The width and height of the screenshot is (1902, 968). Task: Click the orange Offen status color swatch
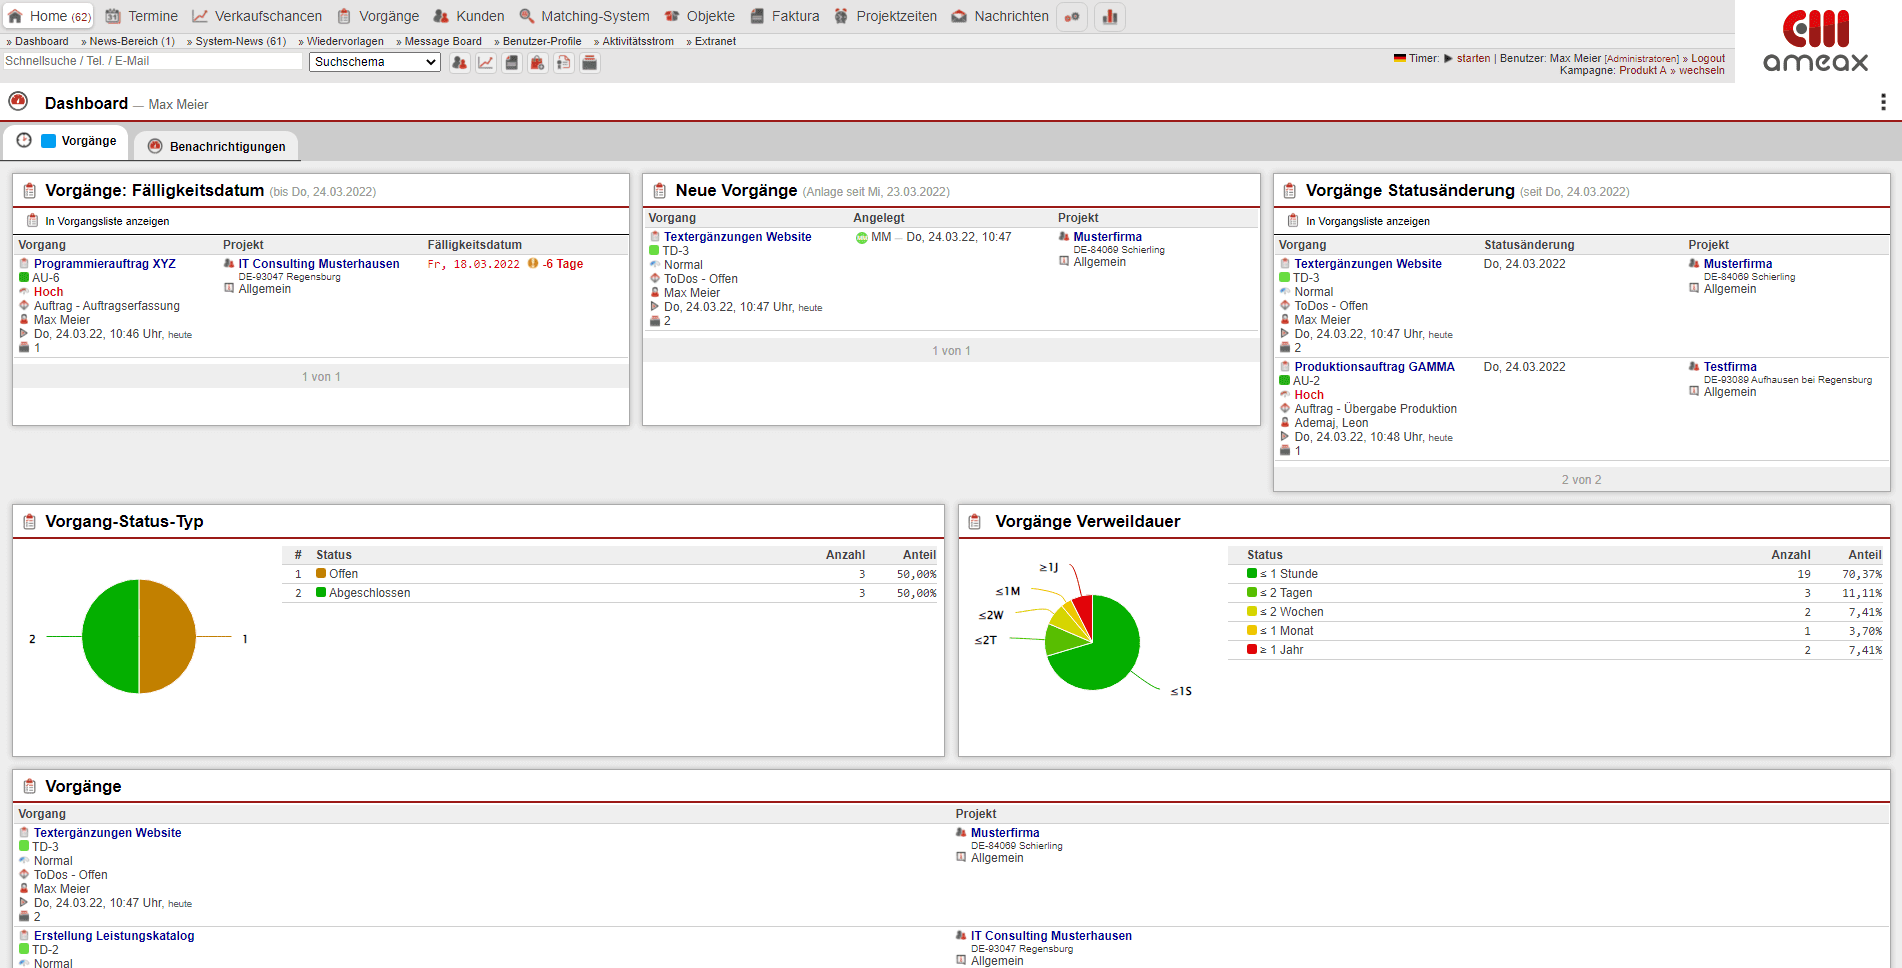coord(321,574)
